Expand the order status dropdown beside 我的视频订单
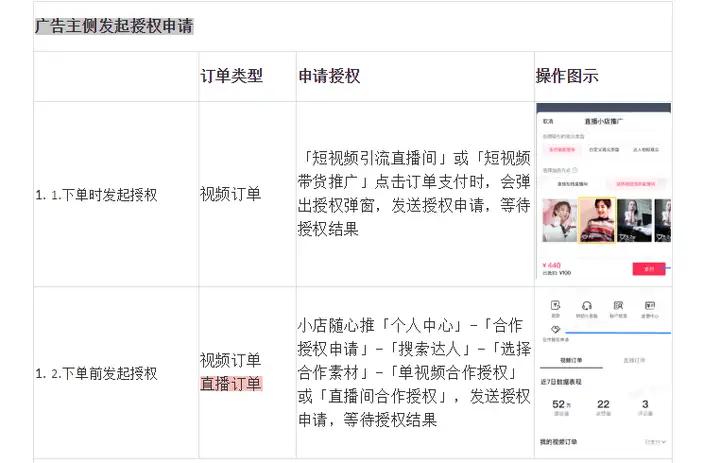 coord(655,442)
